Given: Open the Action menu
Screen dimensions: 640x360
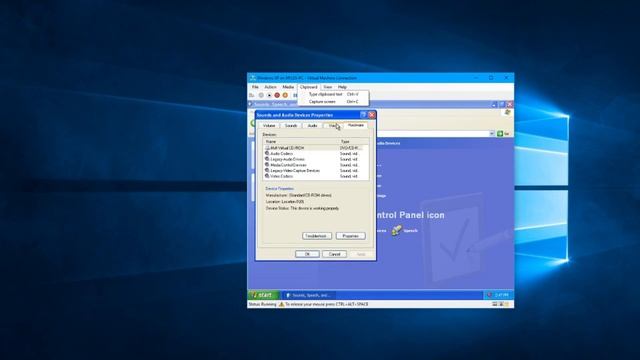Looking at the screenshot, I should pos(270,87).
